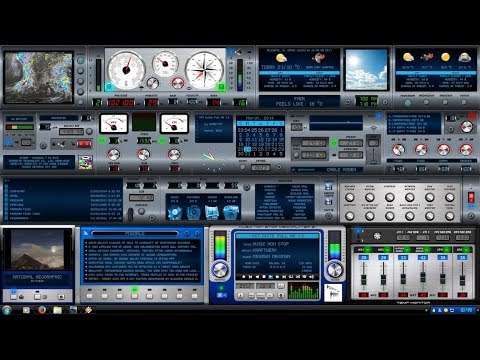Click the "FEELS LIKE" temperature readout
Image resolution: width=480 pixels, height=360 pixels.
pyautogui.click(x=299, y=104)
